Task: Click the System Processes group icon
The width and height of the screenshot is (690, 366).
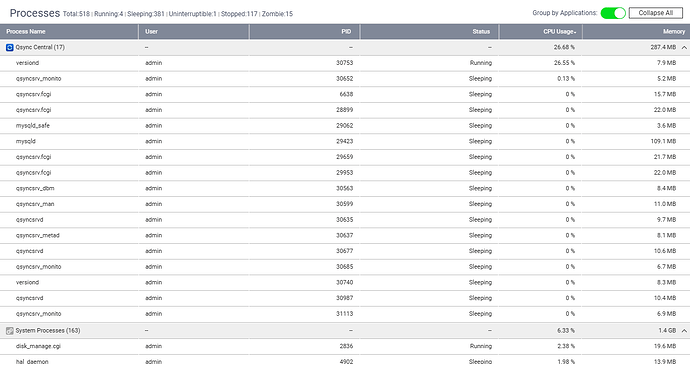Action: pyautogui.click(x=10, y=331)
